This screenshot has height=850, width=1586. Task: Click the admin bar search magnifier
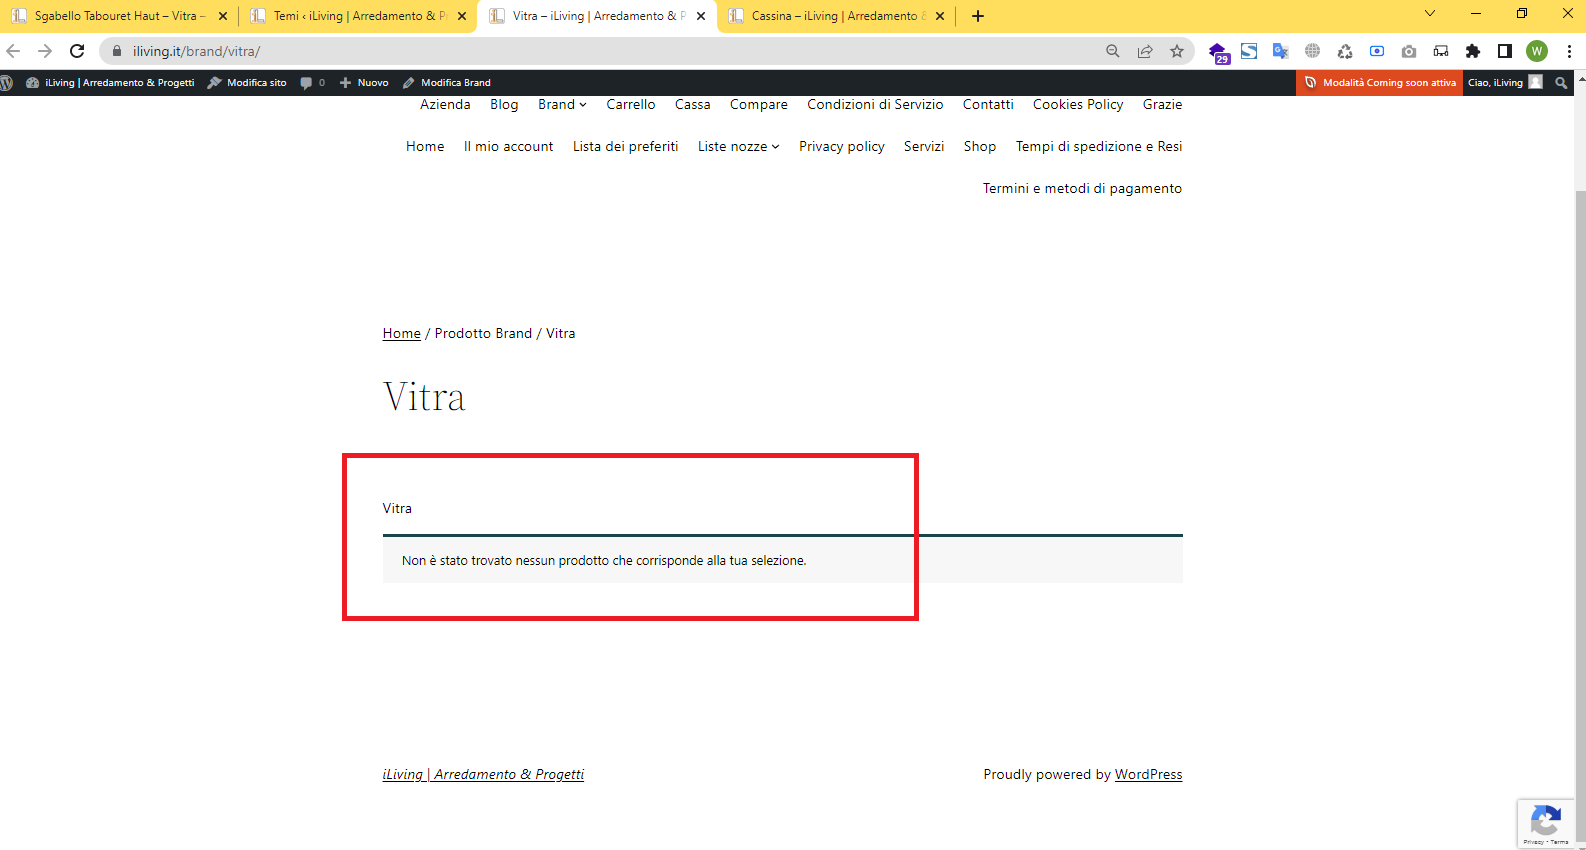[x=1561, y=83]
